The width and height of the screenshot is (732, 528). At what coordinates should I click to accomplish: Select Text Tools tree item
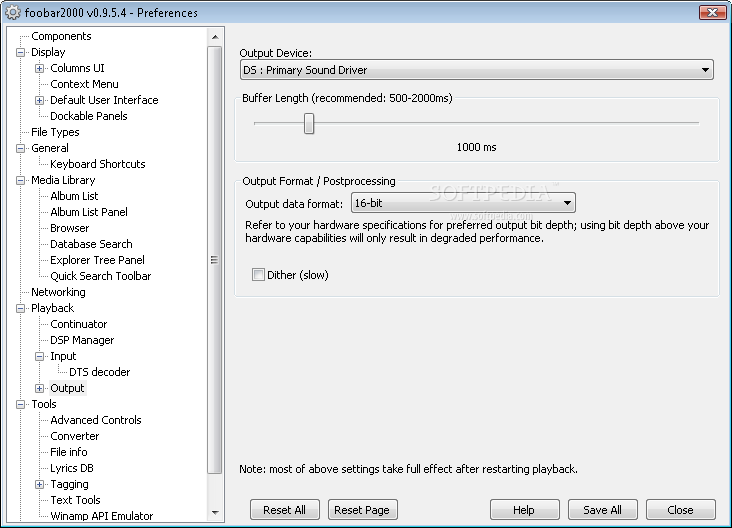tap(75, 500)
